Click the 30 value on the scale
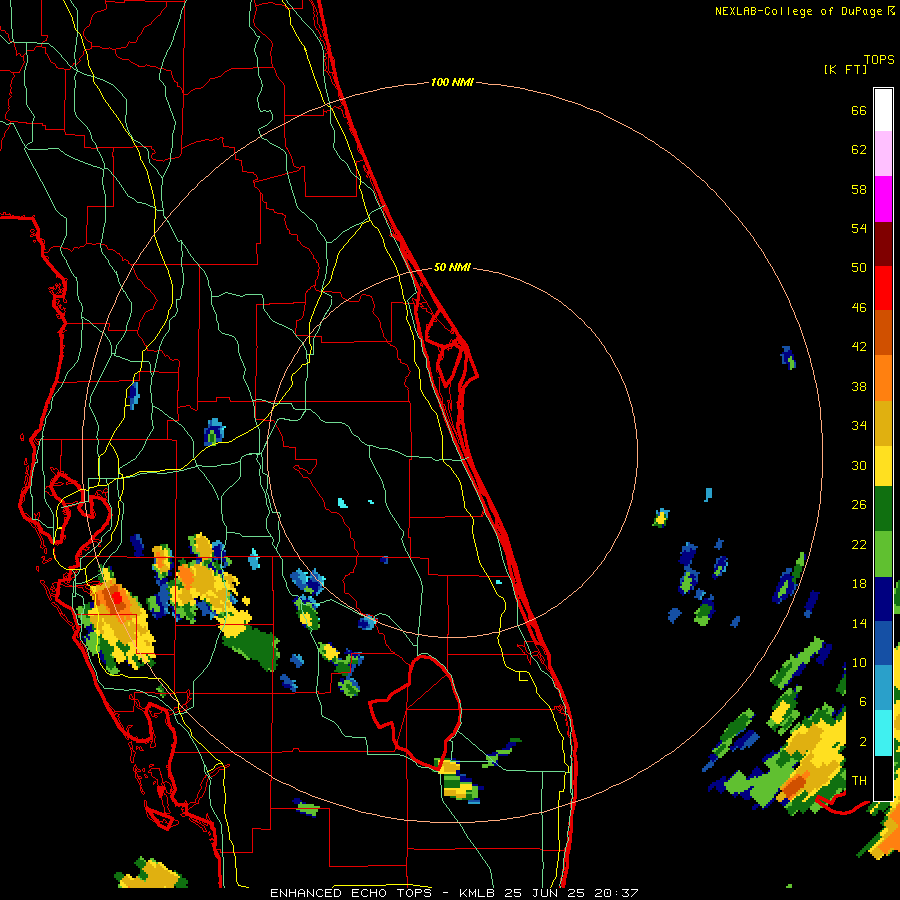 (x=859, y=465)
